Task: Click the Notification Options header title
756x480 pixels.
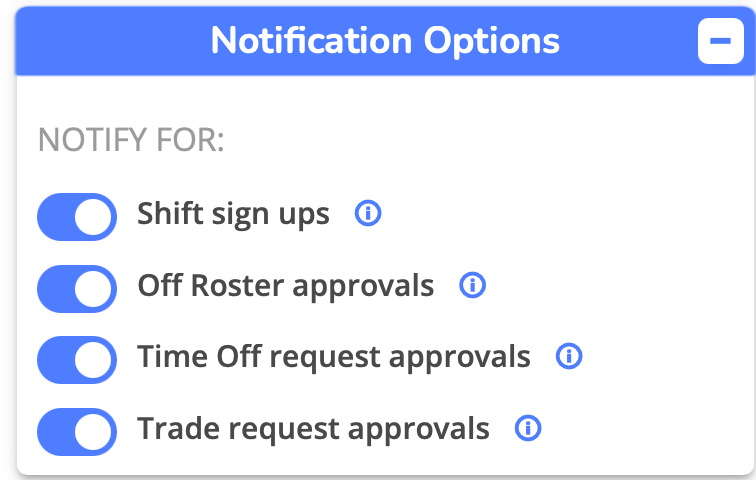Action: tap(385, 41)
